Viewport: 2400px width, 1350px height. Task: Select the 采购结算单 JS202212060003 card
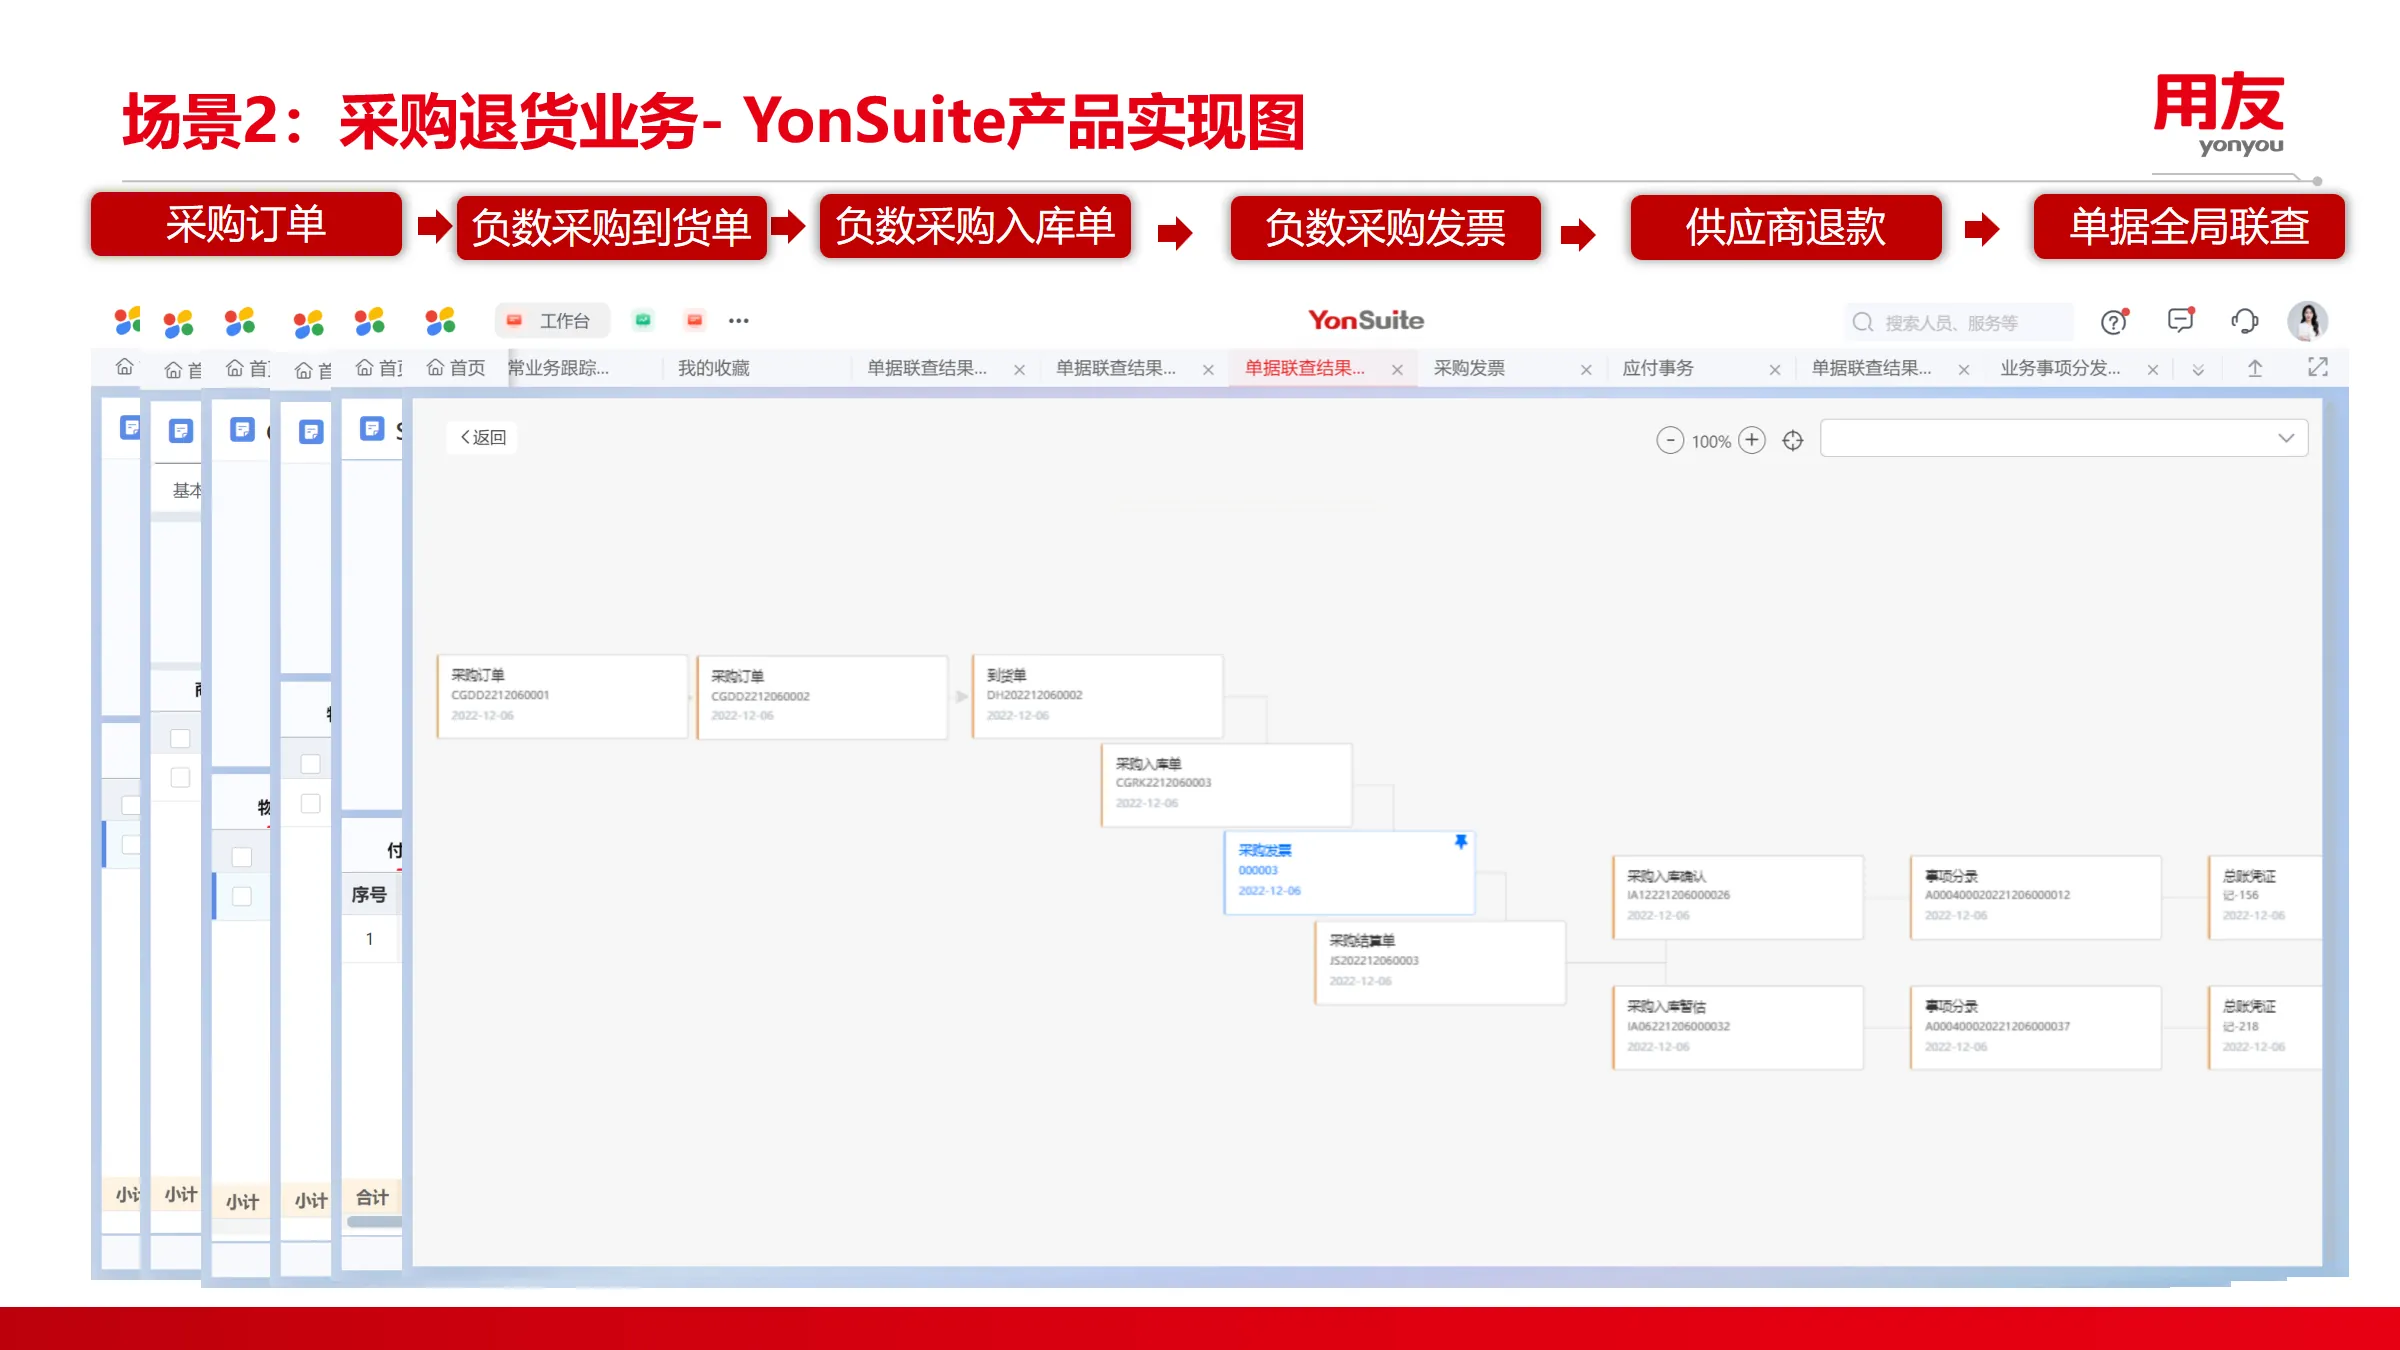point(1440,962)
